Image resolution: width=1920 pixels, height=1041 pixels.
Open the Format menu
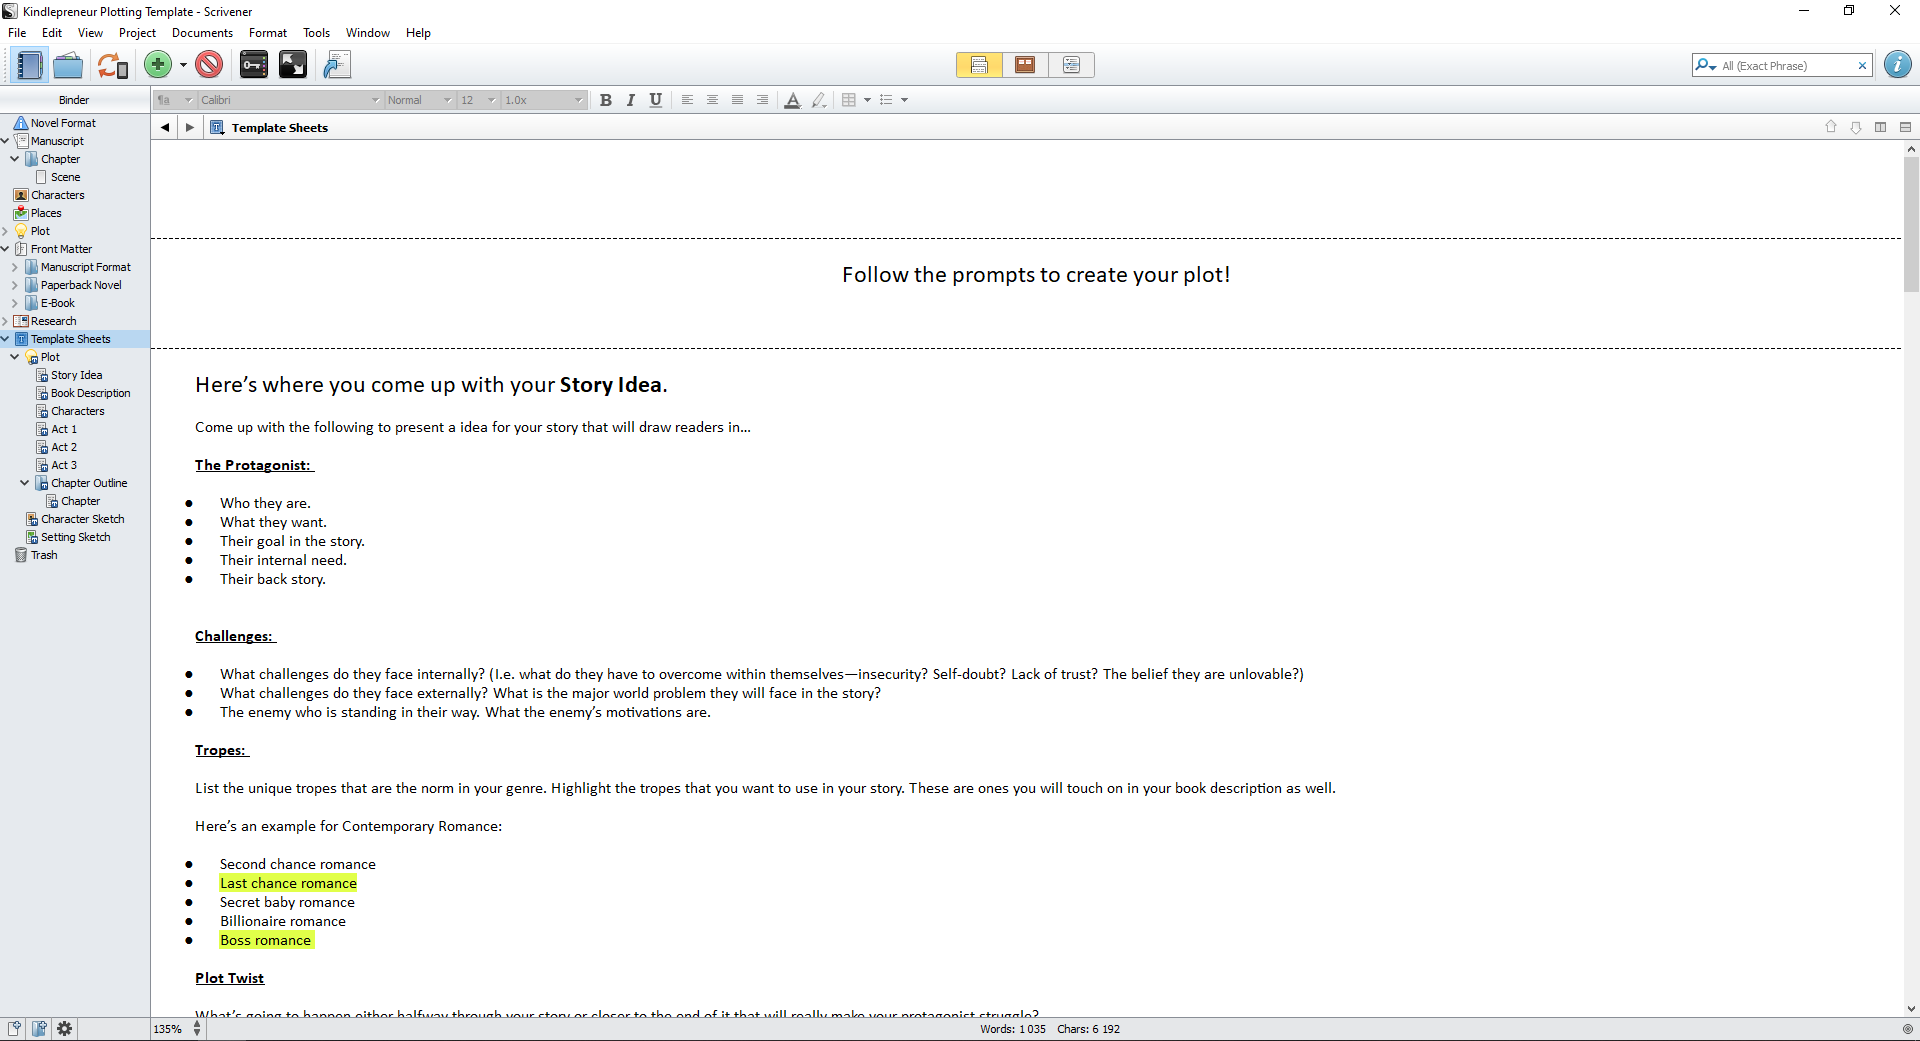pyautogui.click(x=267, y=32)
